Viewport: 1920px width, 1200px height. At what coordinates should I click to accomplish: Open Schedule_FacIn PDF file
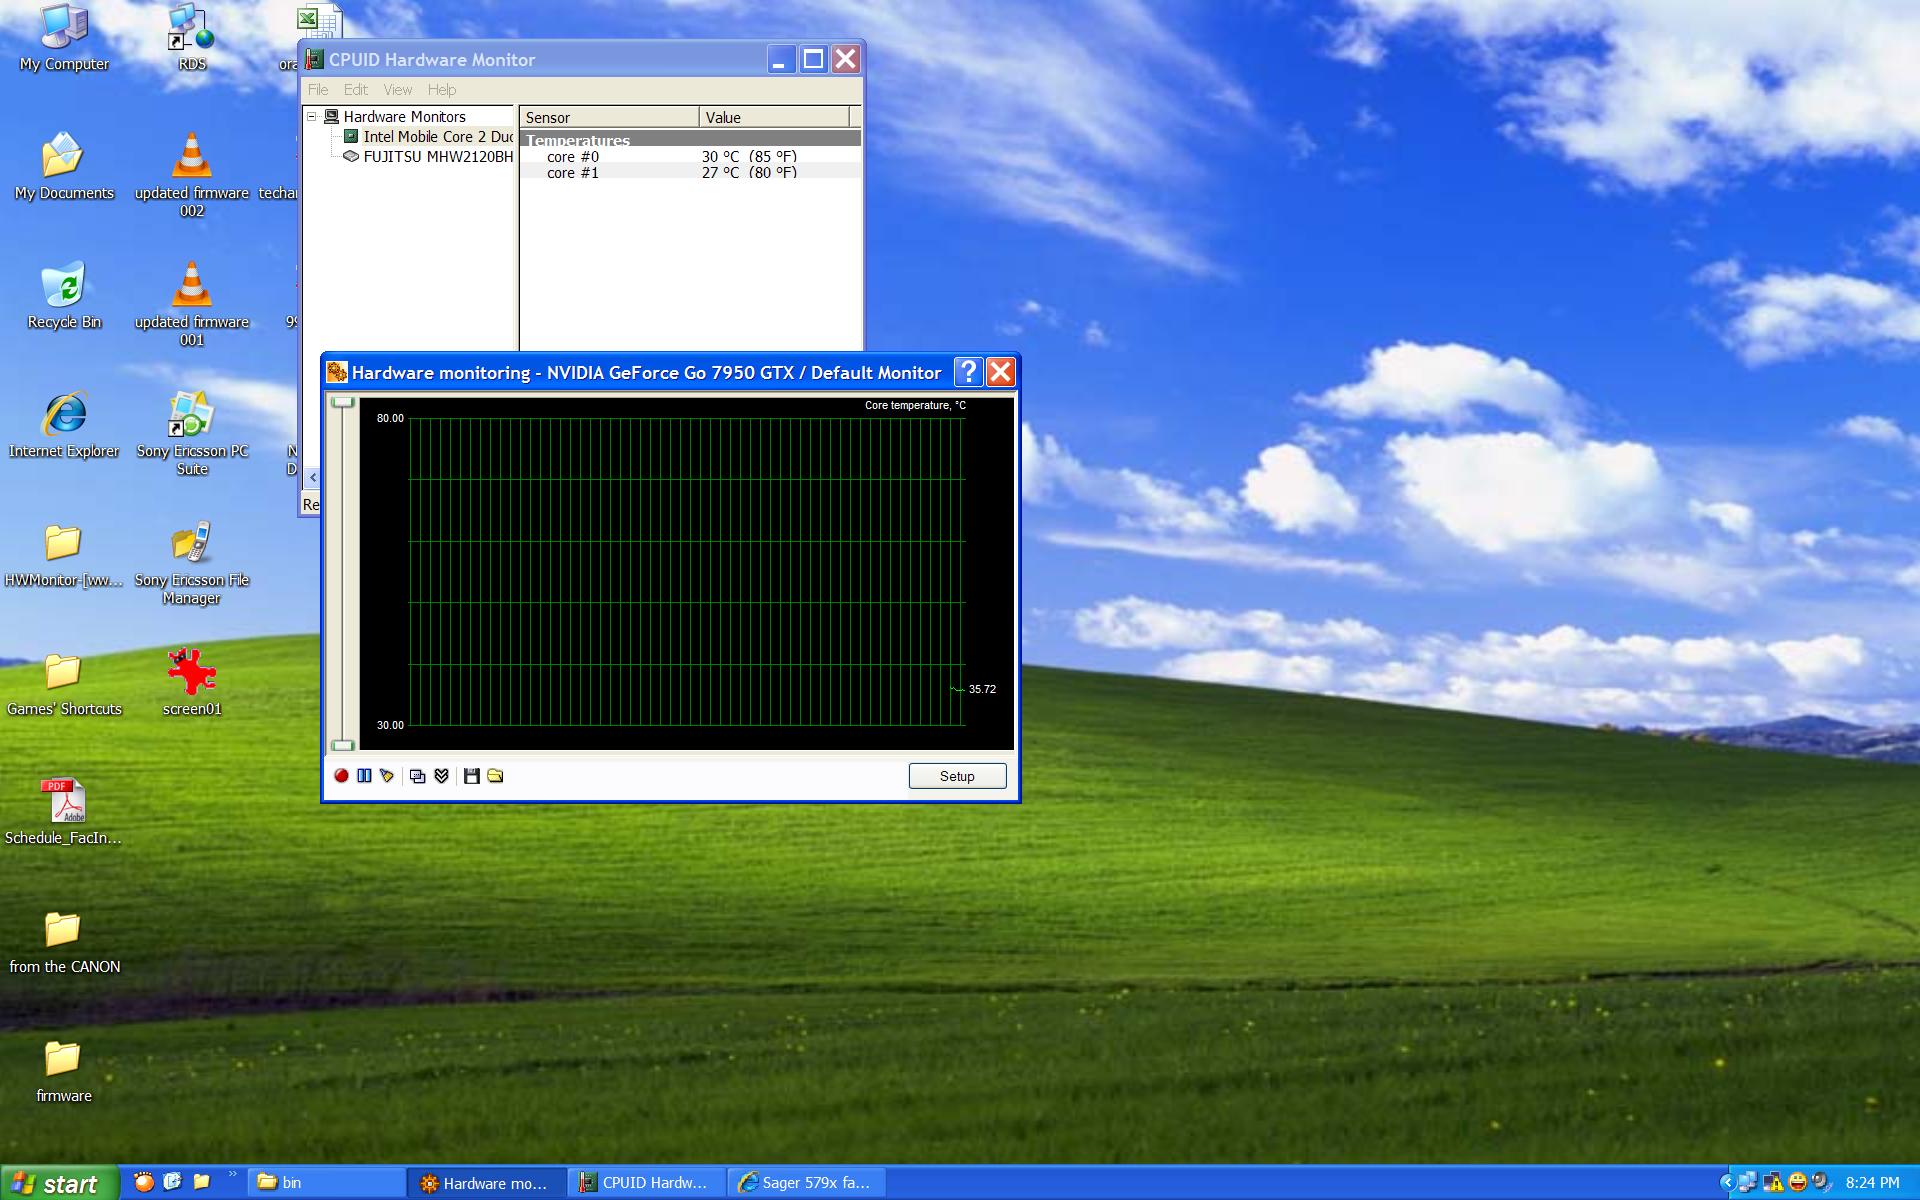(64, 812)
